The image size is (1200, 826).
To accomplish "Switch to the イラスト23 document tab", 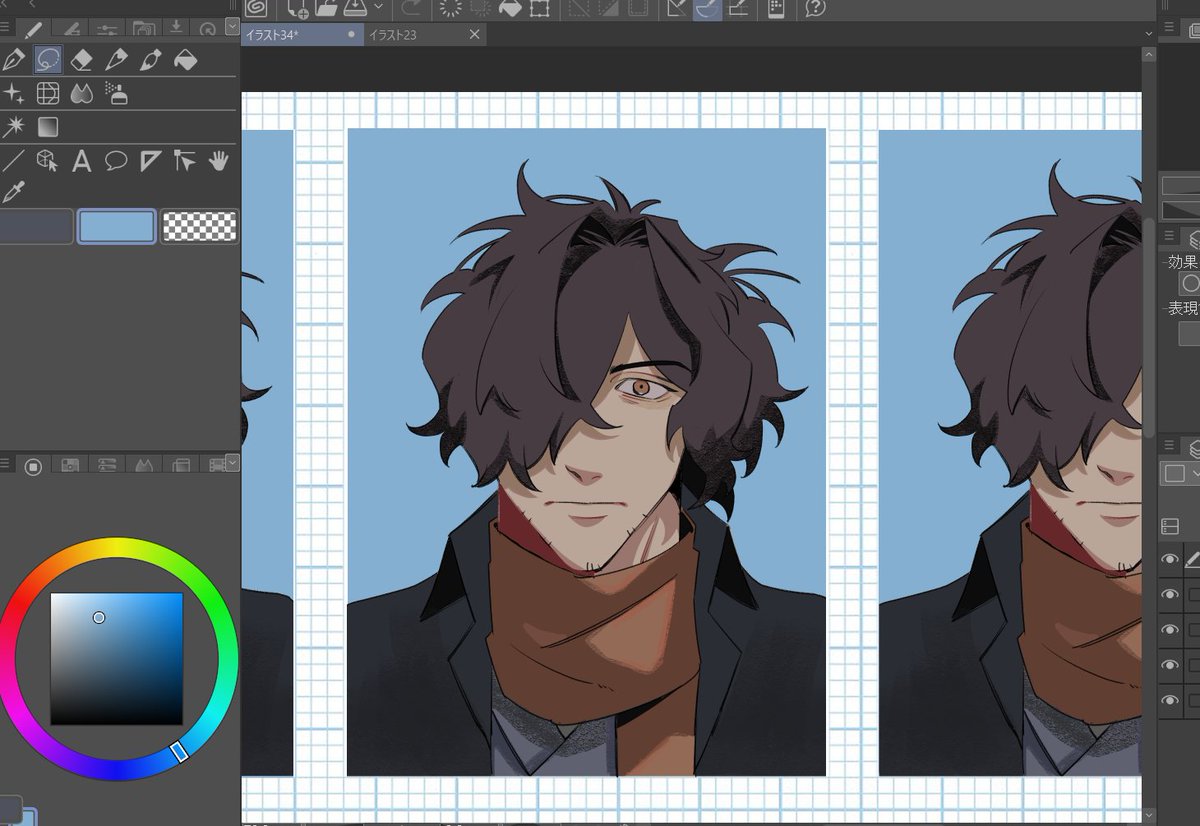I will coord(424,34).
